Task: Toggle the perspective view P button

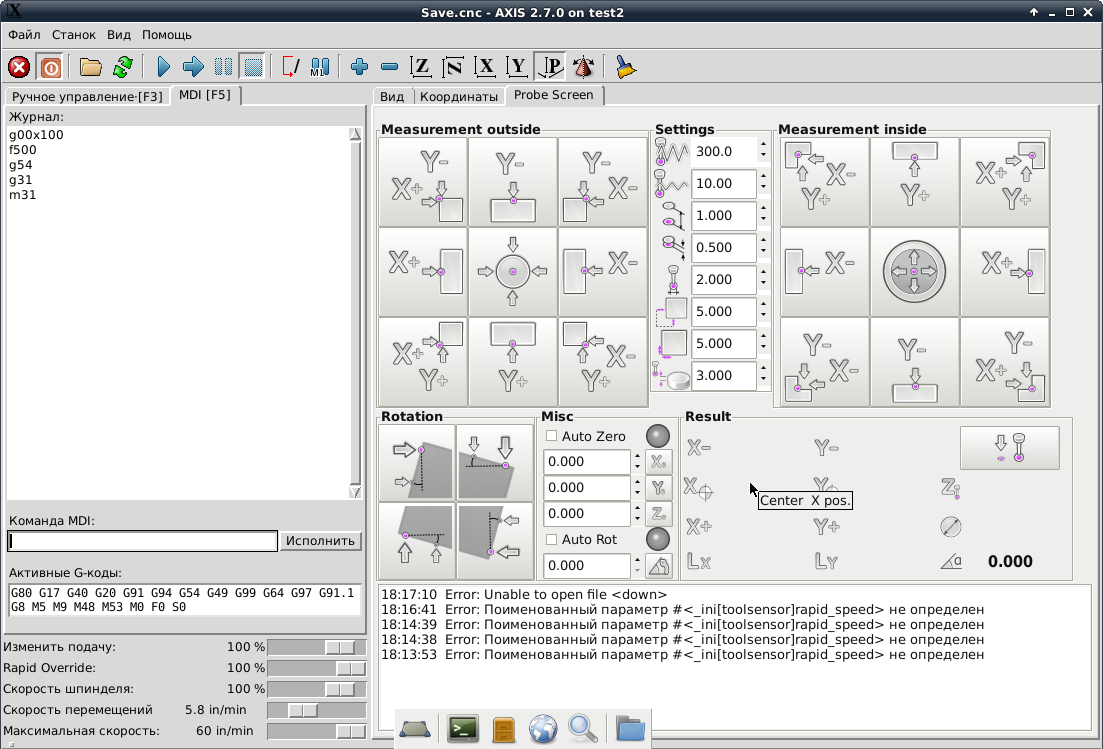Action: (x=550, y=67)
